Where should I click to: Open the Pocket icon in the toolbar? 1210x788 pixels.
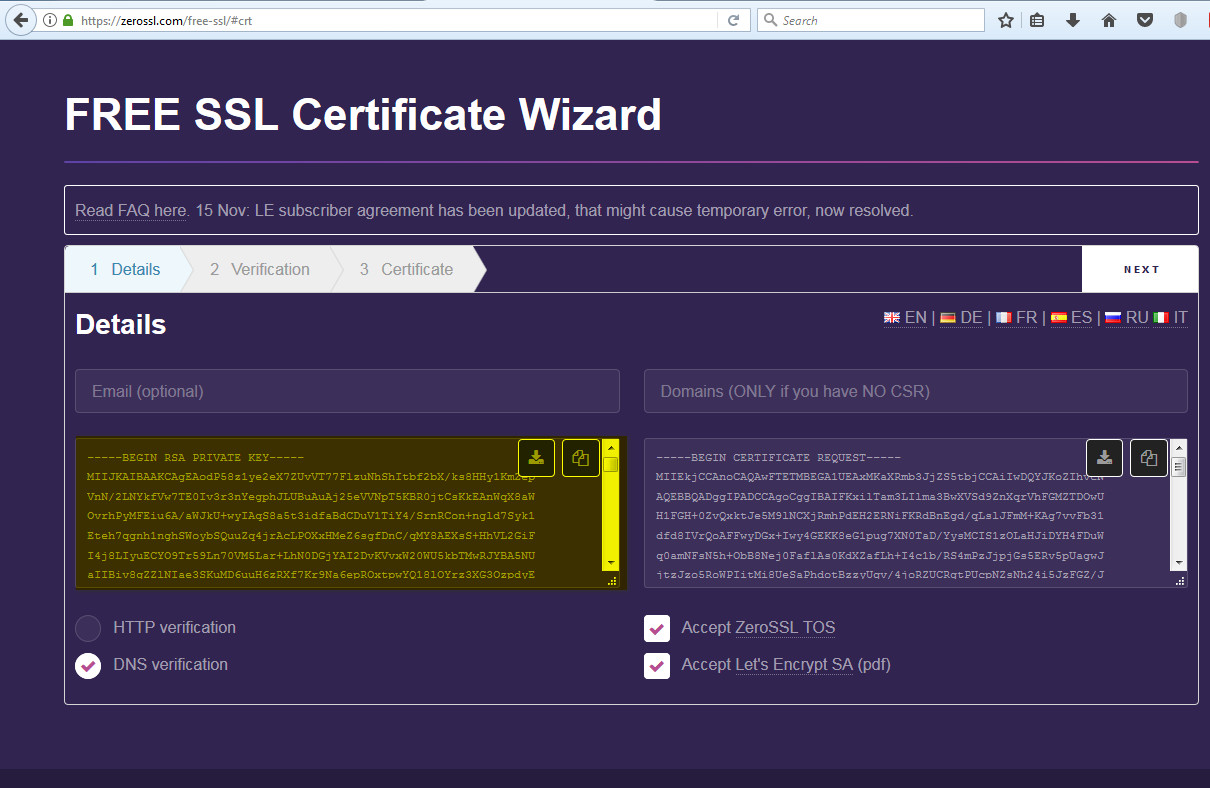click(1145, 20)
